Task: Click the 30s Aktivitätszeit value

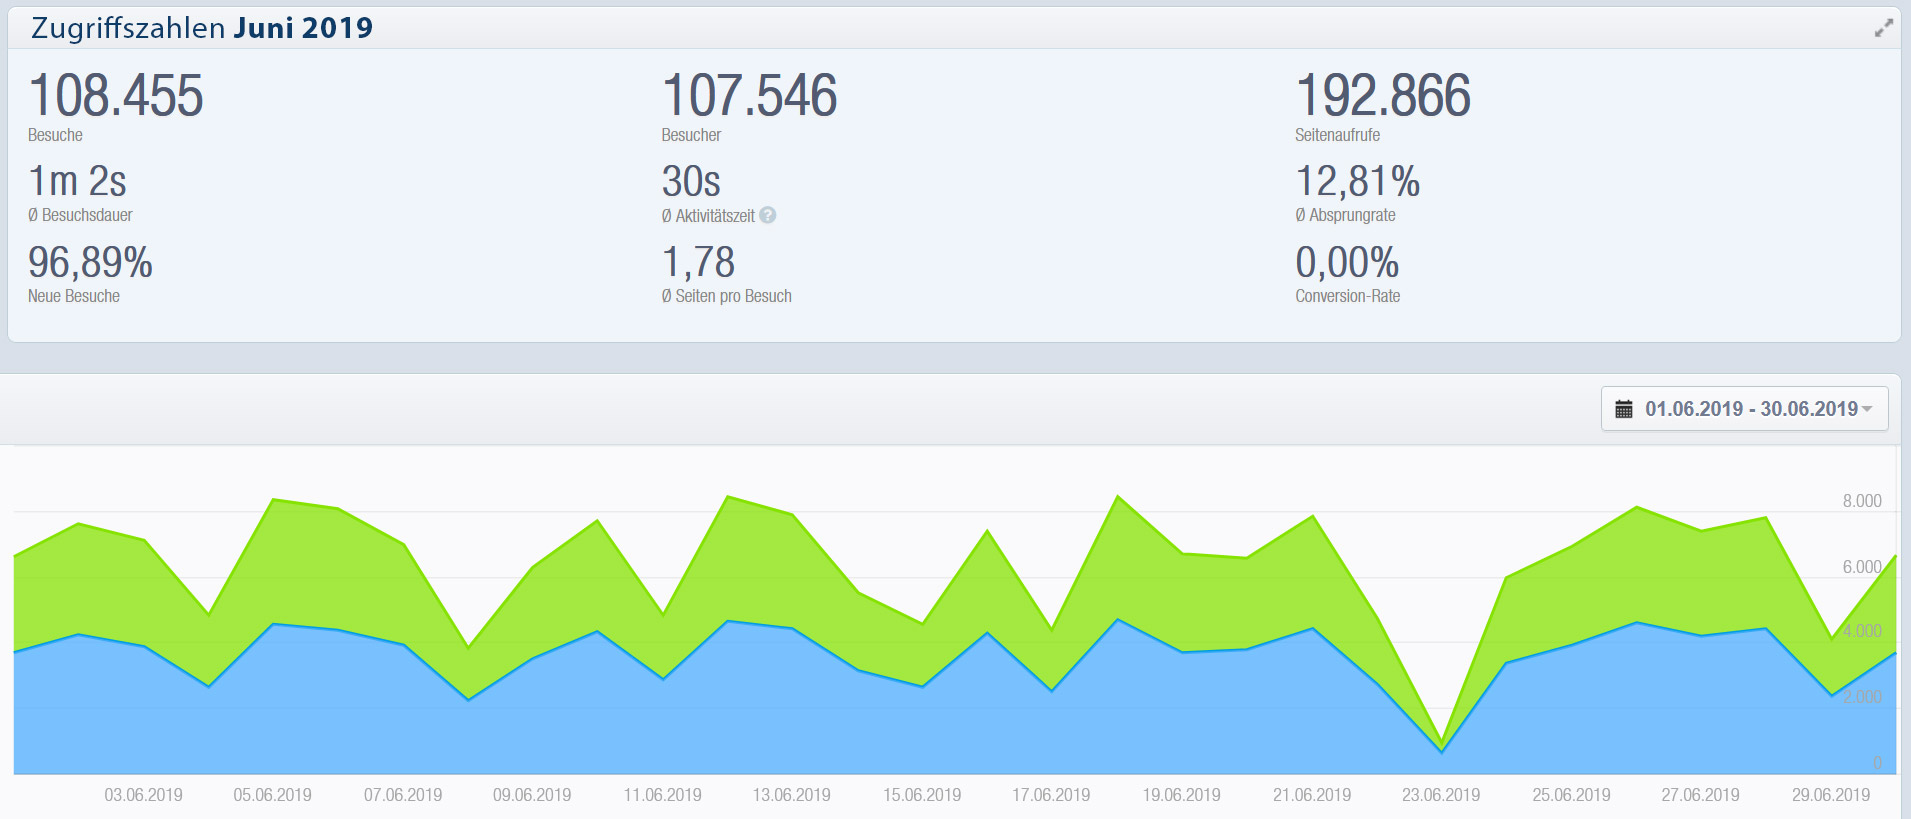Action: 691,182
